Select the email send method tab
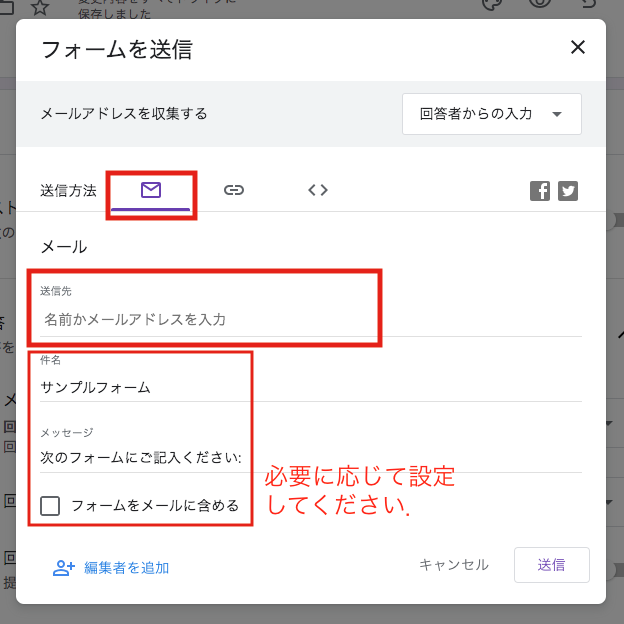This screenshot has width=624, height=624. click(151, 190)
